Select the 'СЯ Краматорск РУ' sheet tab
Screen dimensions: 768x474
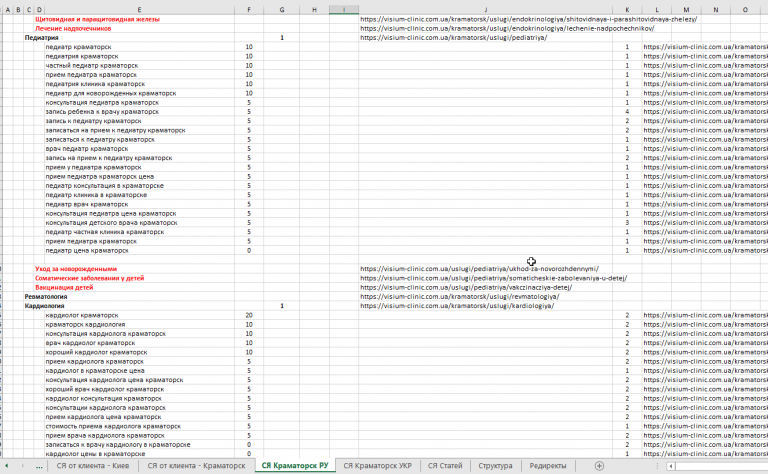[x=295, y=466]
